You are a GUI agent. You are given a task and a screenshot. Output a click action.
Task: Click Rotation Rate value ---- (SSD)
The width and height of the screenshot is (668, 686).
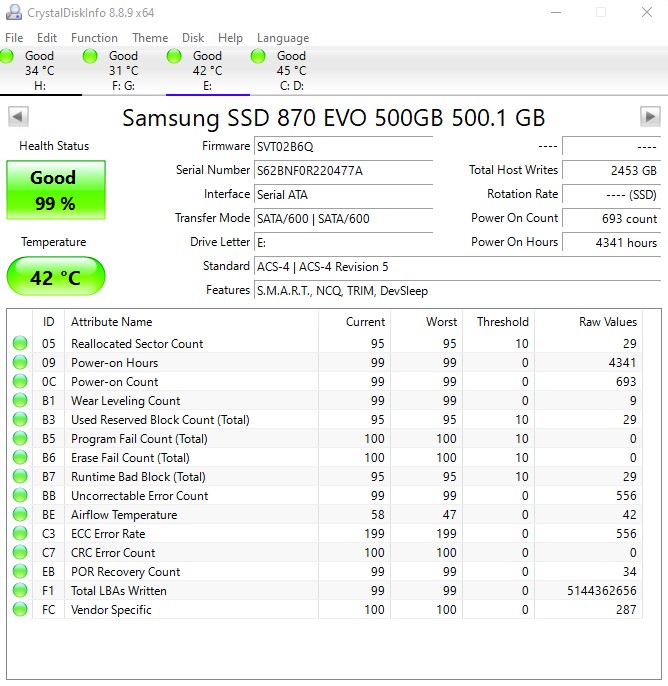[611, 195]
